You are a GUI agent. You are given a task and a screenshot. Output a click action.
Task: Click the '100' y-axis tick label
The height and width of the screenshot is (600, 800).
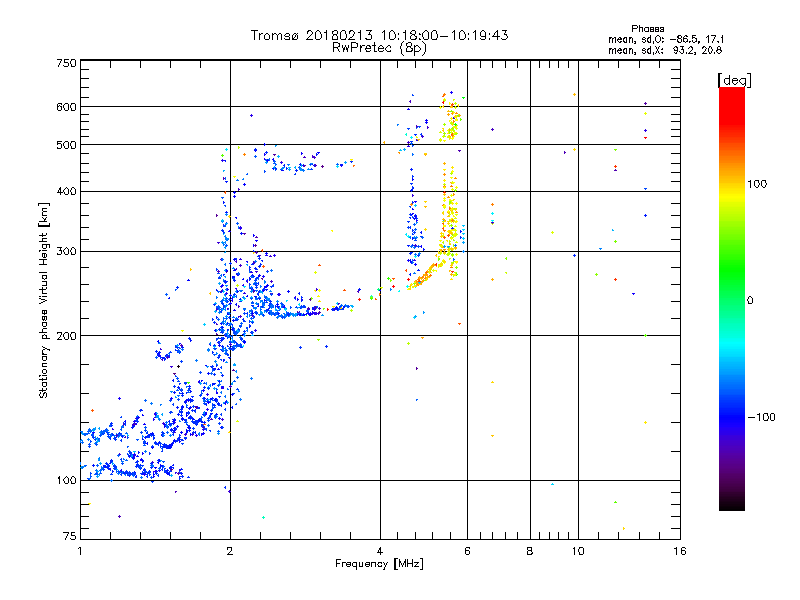point(66,480)
